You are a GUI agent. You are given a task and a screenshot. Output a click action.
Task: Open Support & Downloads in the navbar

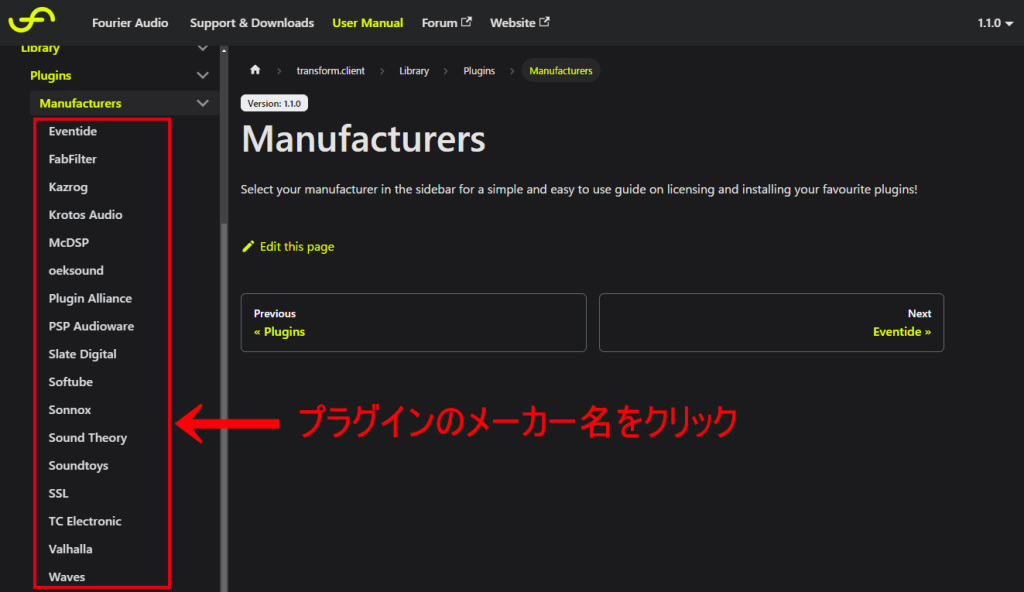(x=252, y=23)
